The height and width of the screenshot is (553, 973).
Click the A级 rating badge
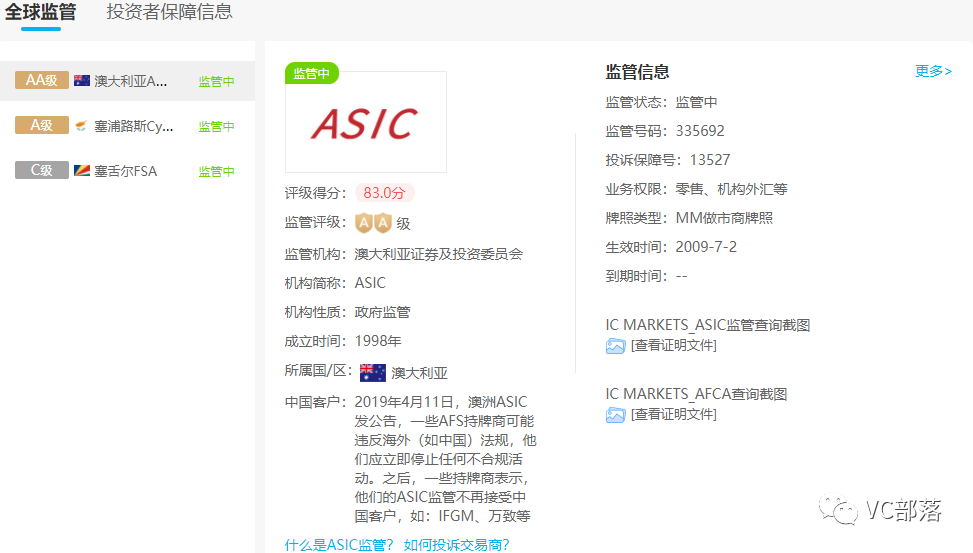tap(42, 125)
